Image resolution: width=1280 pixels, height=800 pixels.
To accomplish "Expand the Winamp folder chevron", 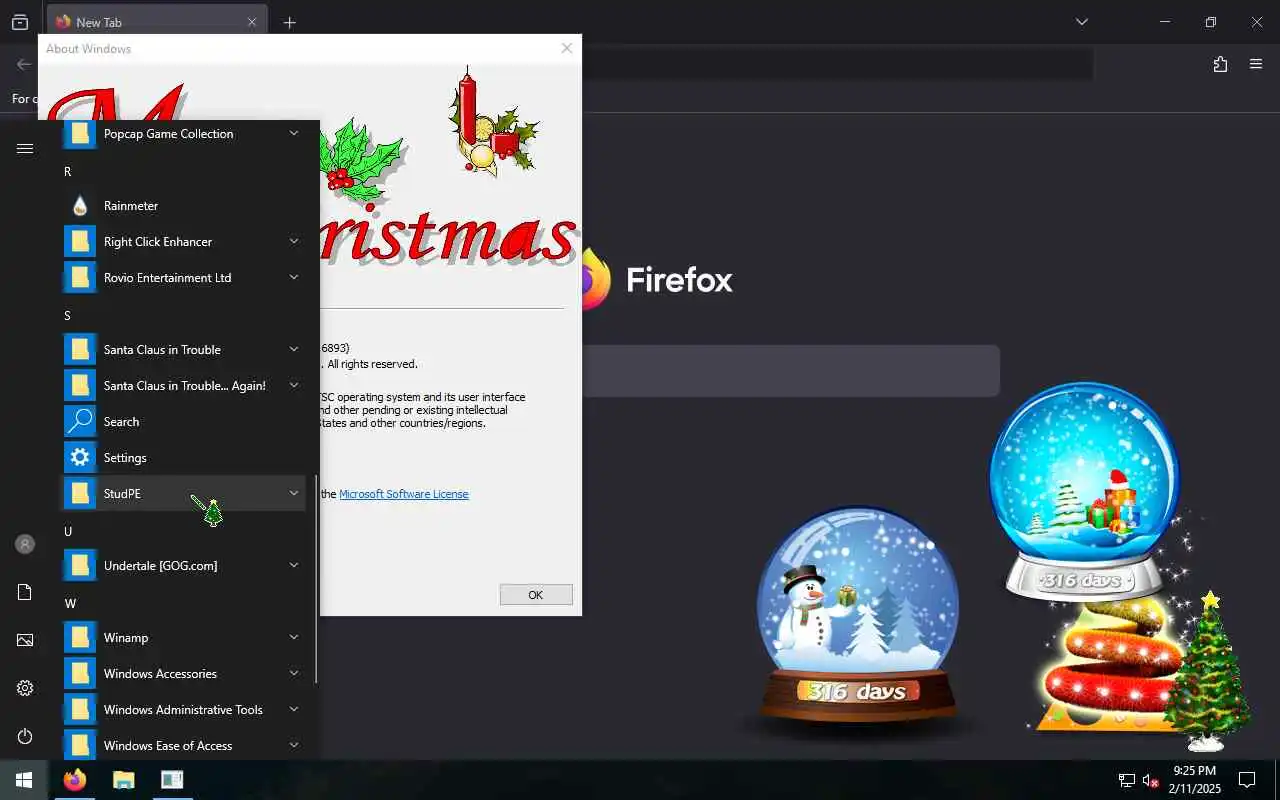I will [294, 637].
